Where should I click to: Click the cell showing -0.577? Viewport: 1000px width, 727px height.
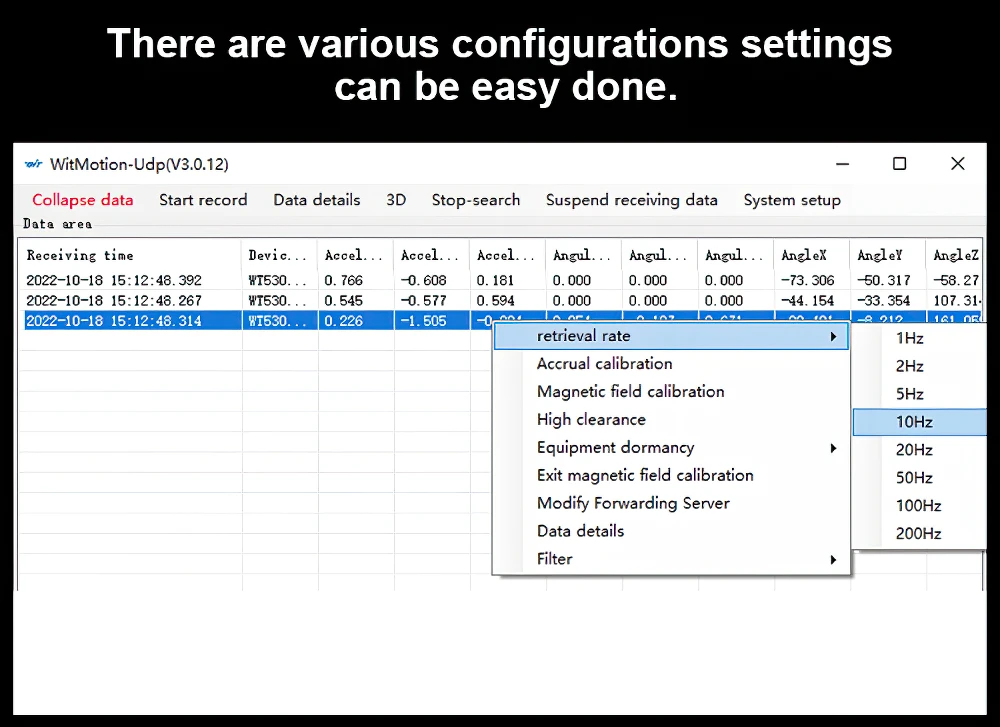point(423,300)
